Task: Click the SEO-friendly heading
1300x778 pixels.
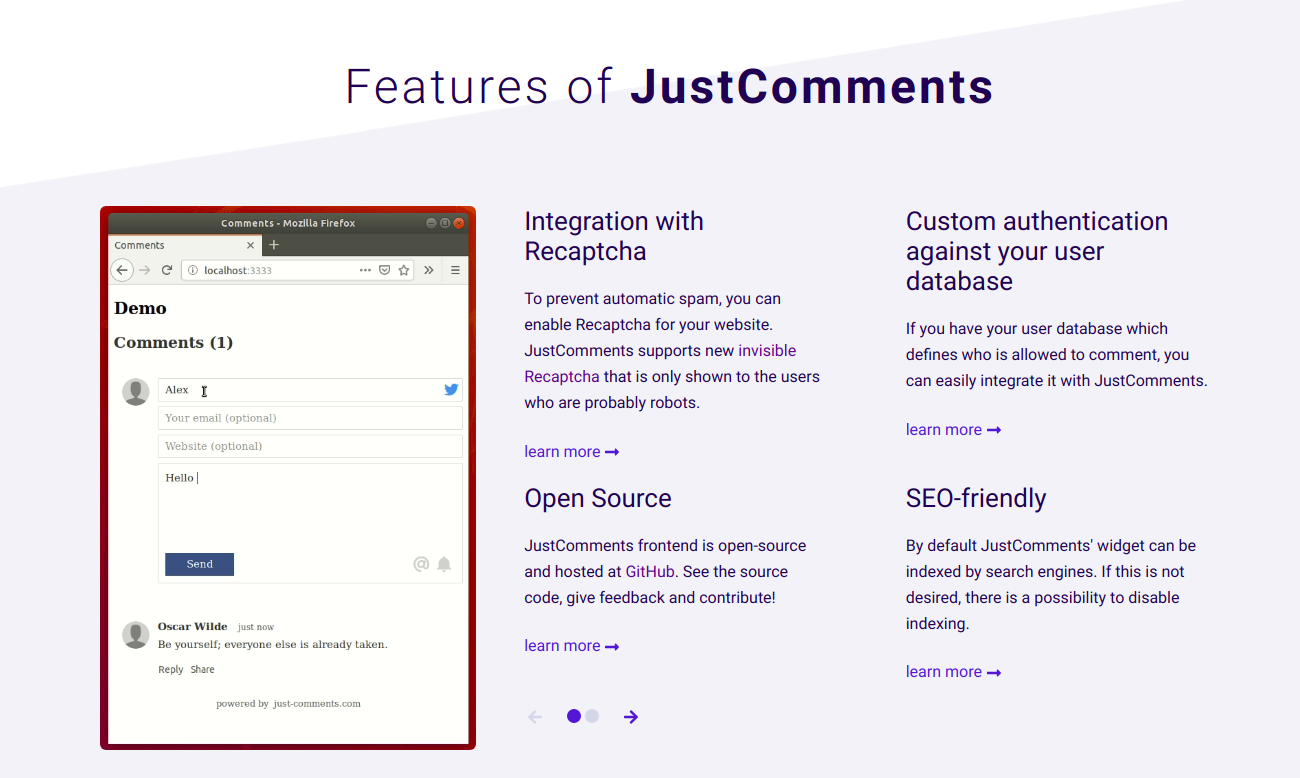Action: click(x=976, y=498)
